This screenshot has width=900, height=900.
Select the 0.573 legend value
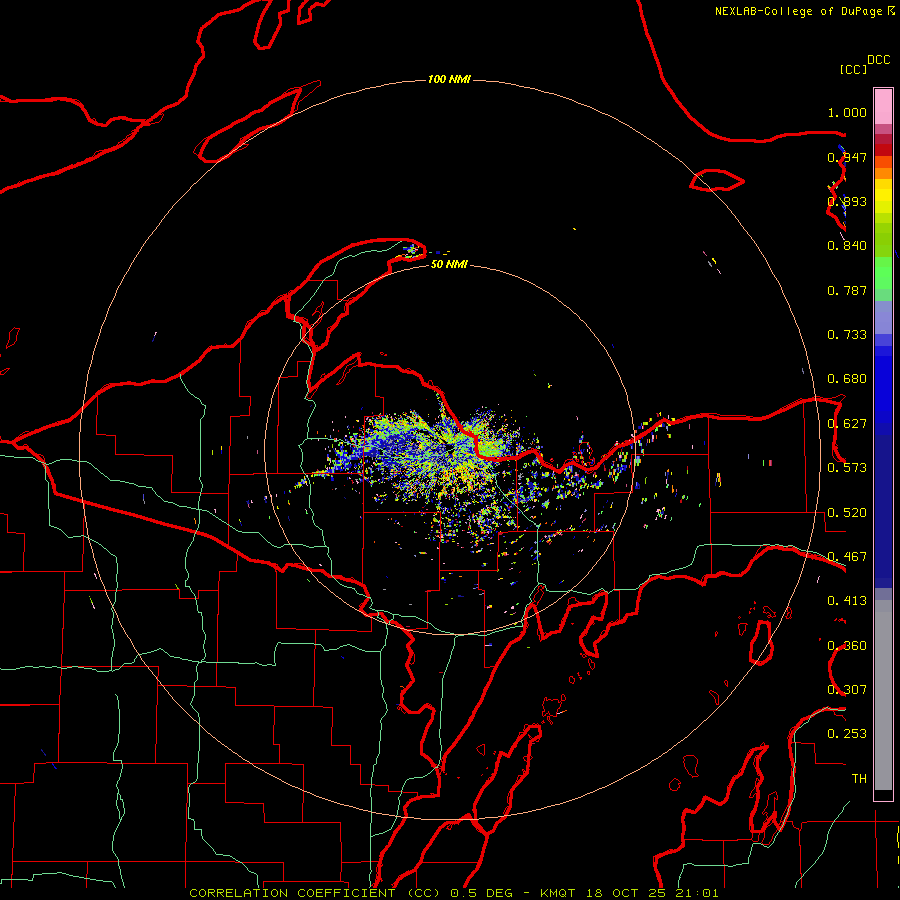pos(847,468)
